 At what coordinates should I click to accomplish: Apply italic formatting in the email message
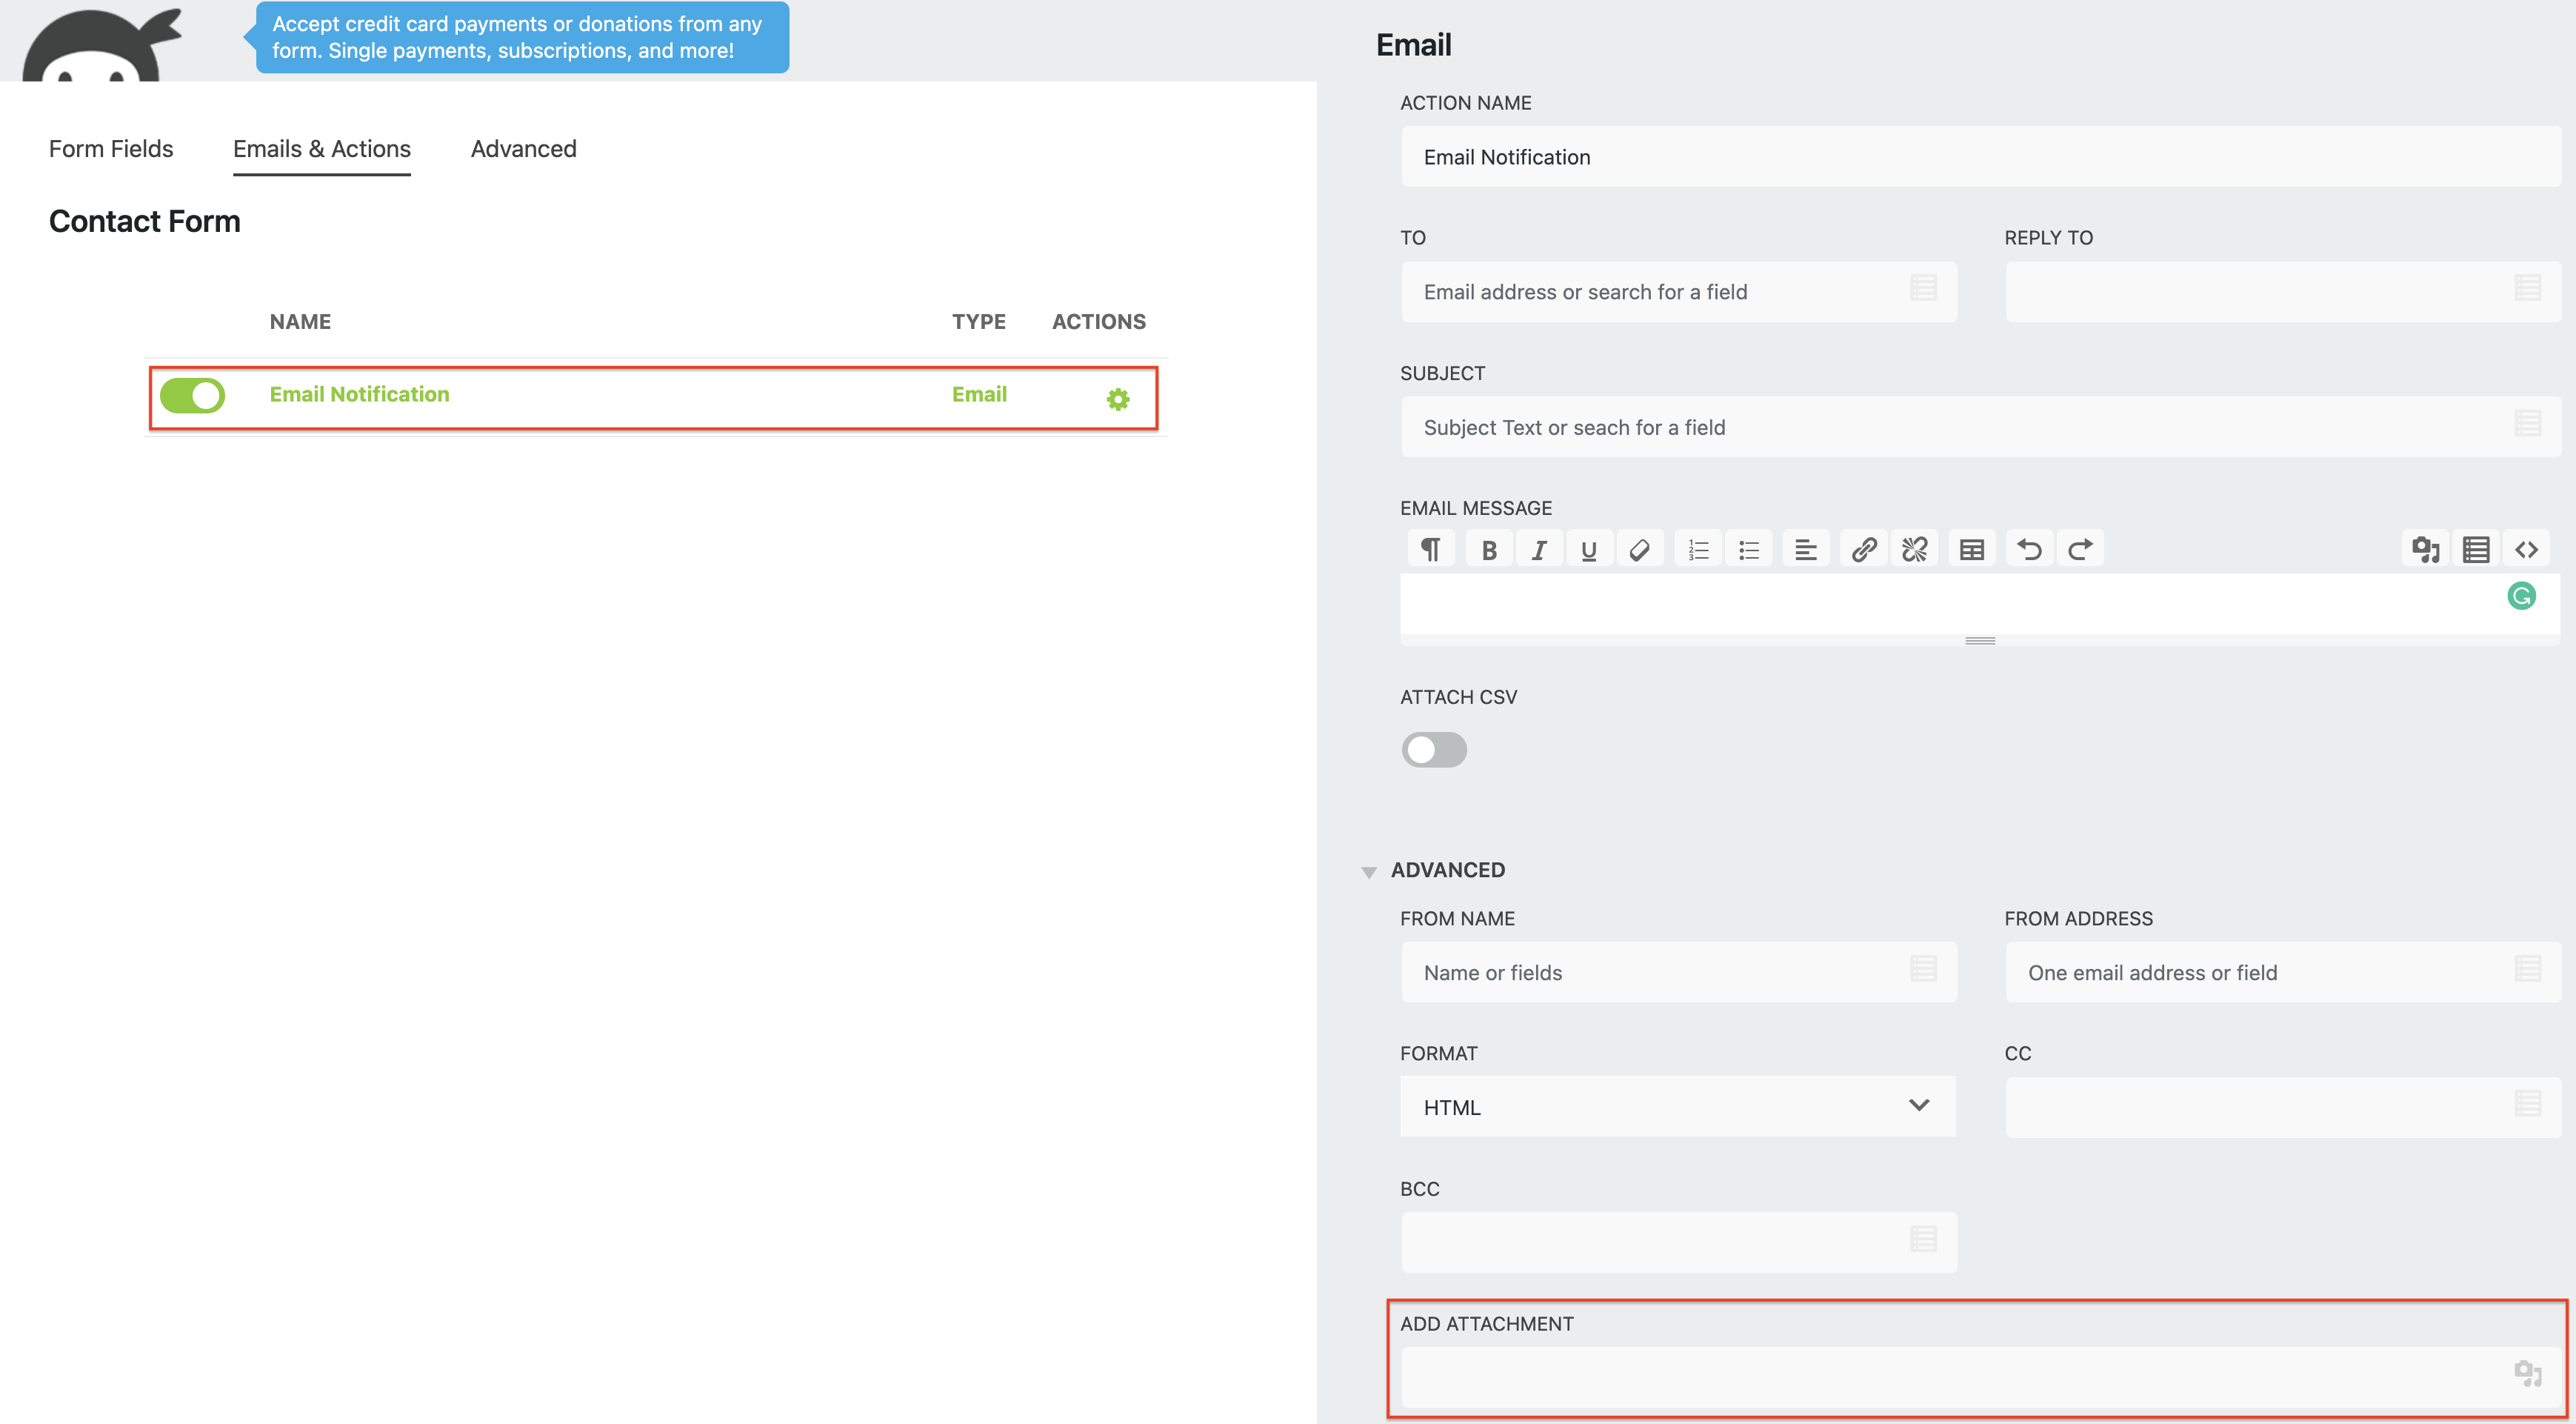(1538, 548)
